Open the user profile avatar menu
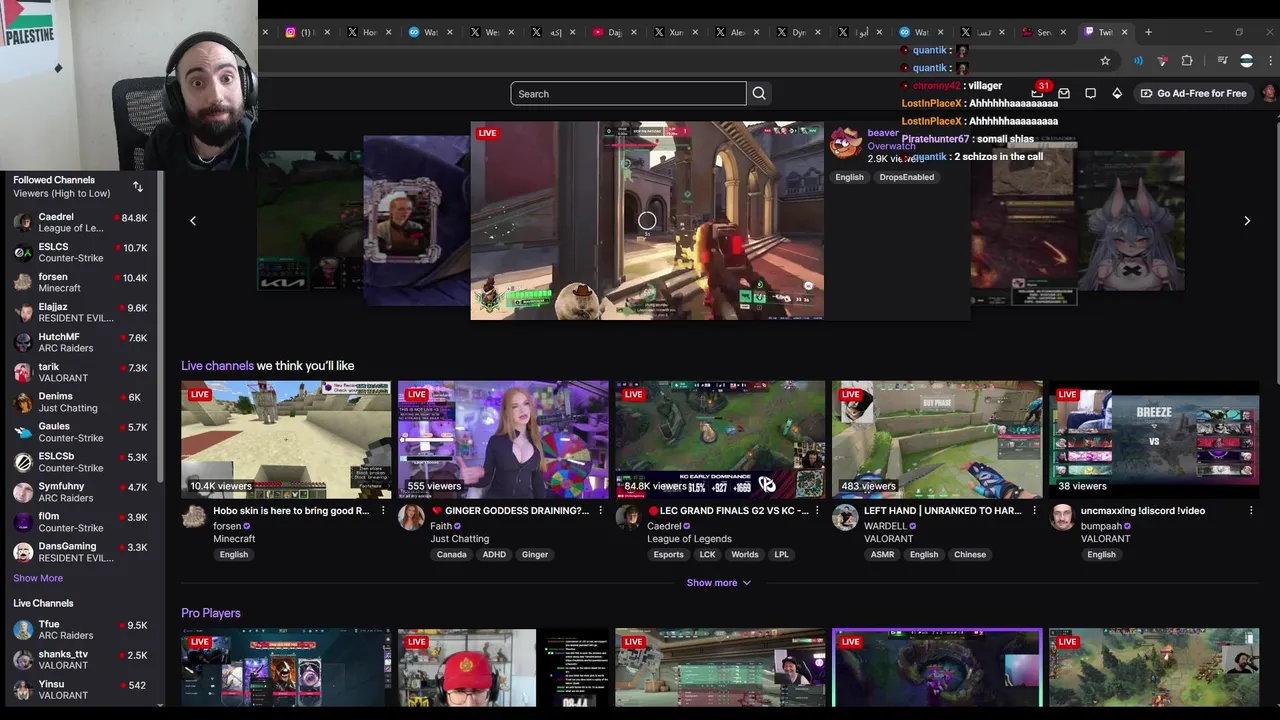1280x720 pixels. point(1269,93)
